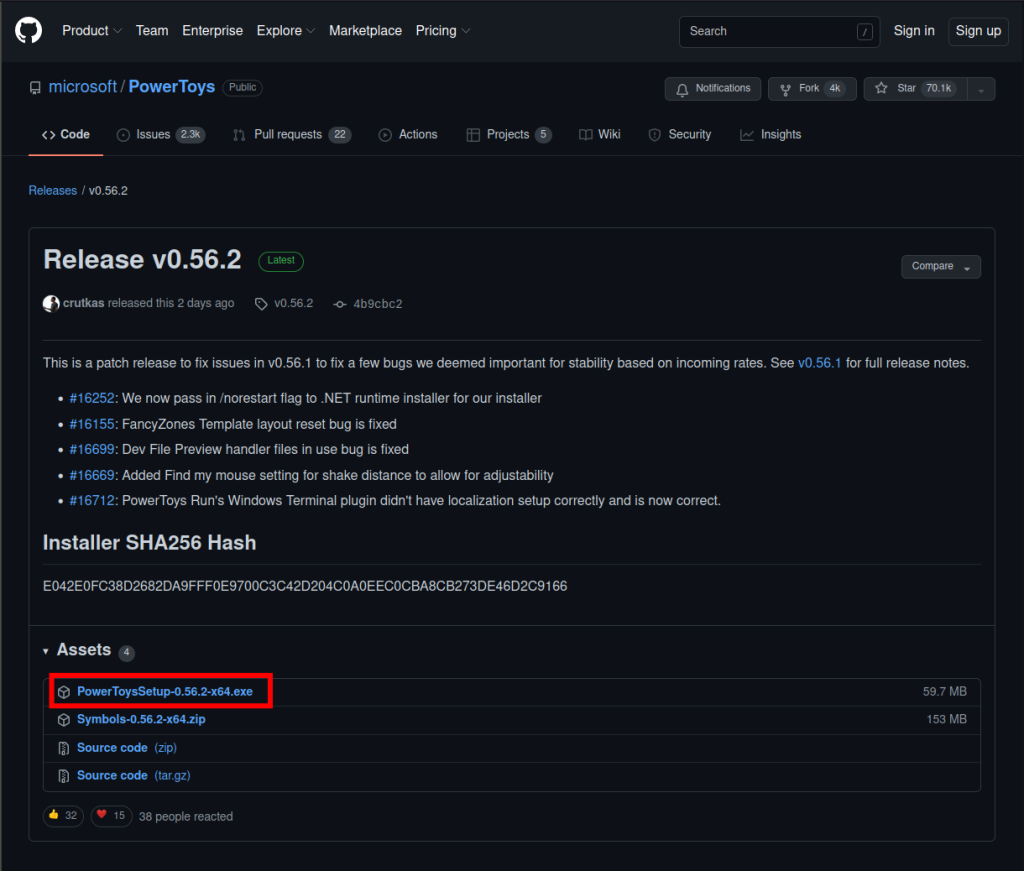Image resolution: width=1024 pixels, height=871 pixels.
Task: Expand the Compare dropdown
Action: pos(940,267)
